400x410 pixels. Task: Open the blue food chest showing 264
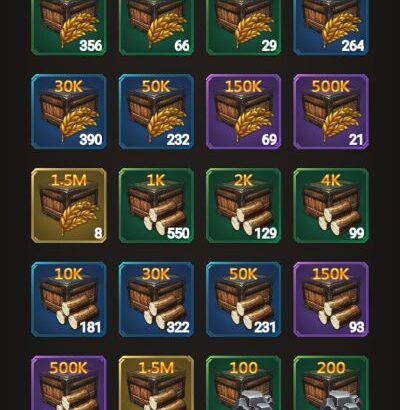[x=331, y=27]
